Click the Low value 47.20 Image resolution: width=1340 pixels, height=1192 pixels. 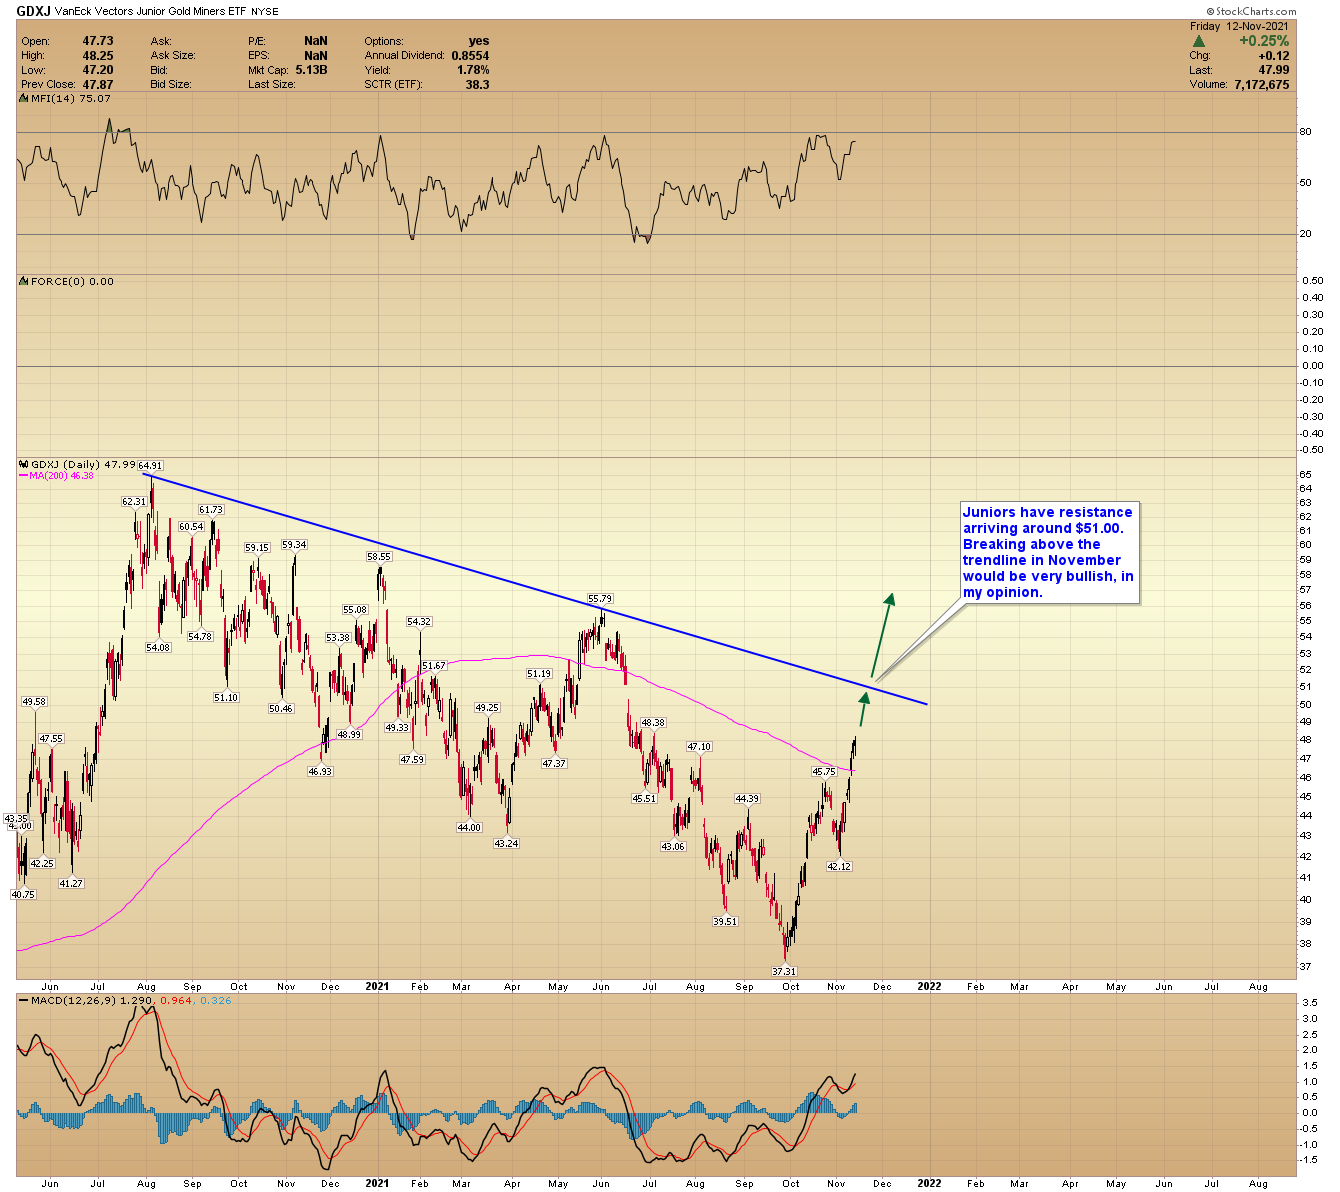[x=98, y=70]
